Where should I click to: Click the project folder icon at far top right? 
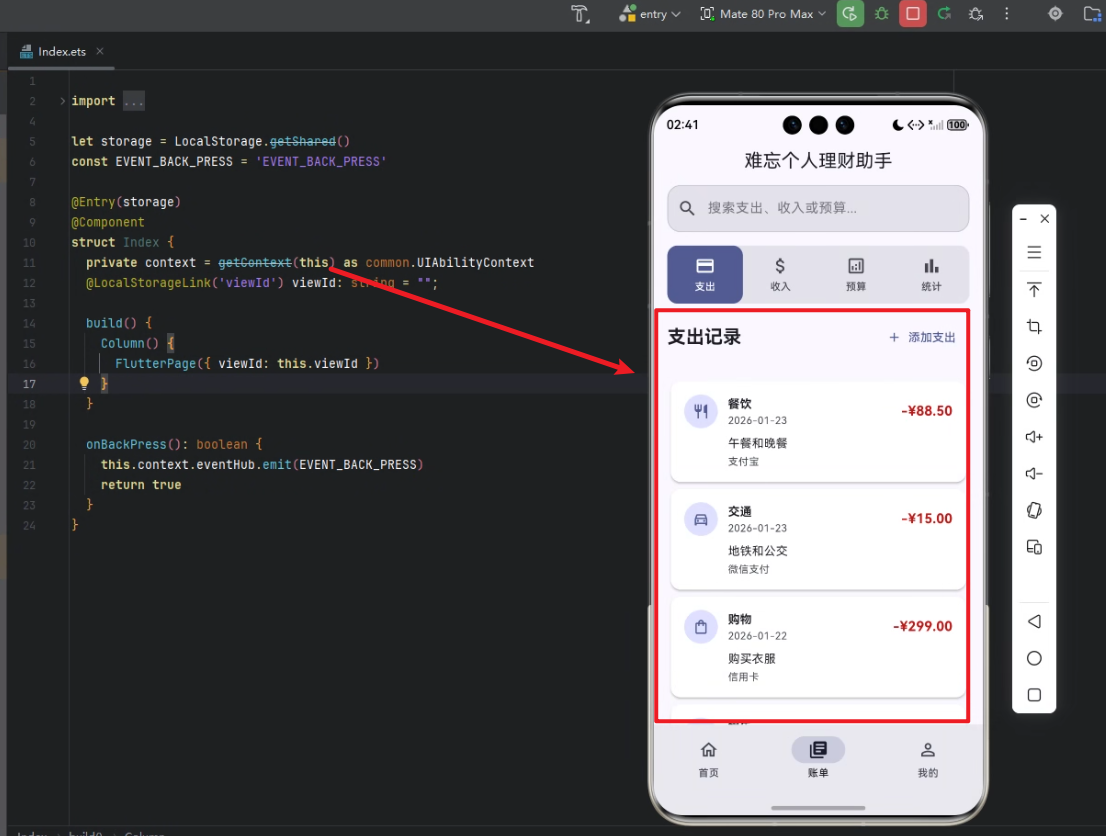click(x=1092, y=14)
